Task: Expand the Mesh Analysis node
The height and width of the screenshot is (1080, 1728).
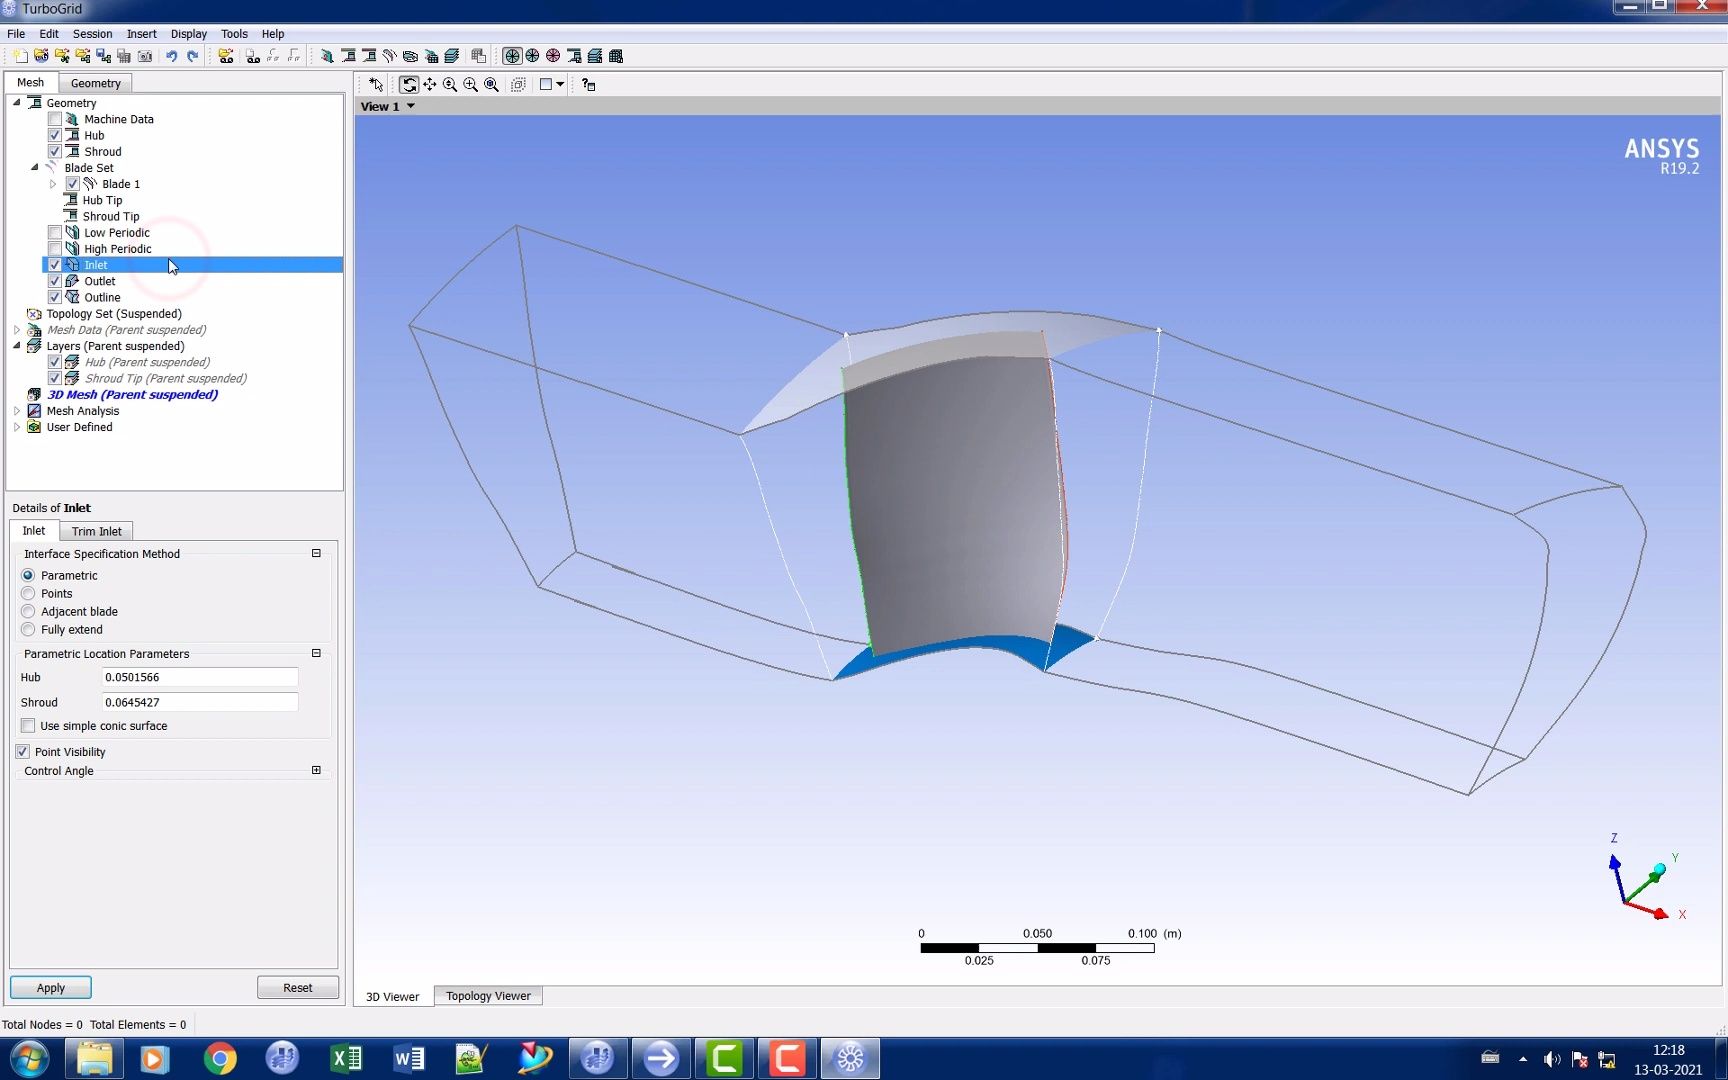Action: click(17, 411)
